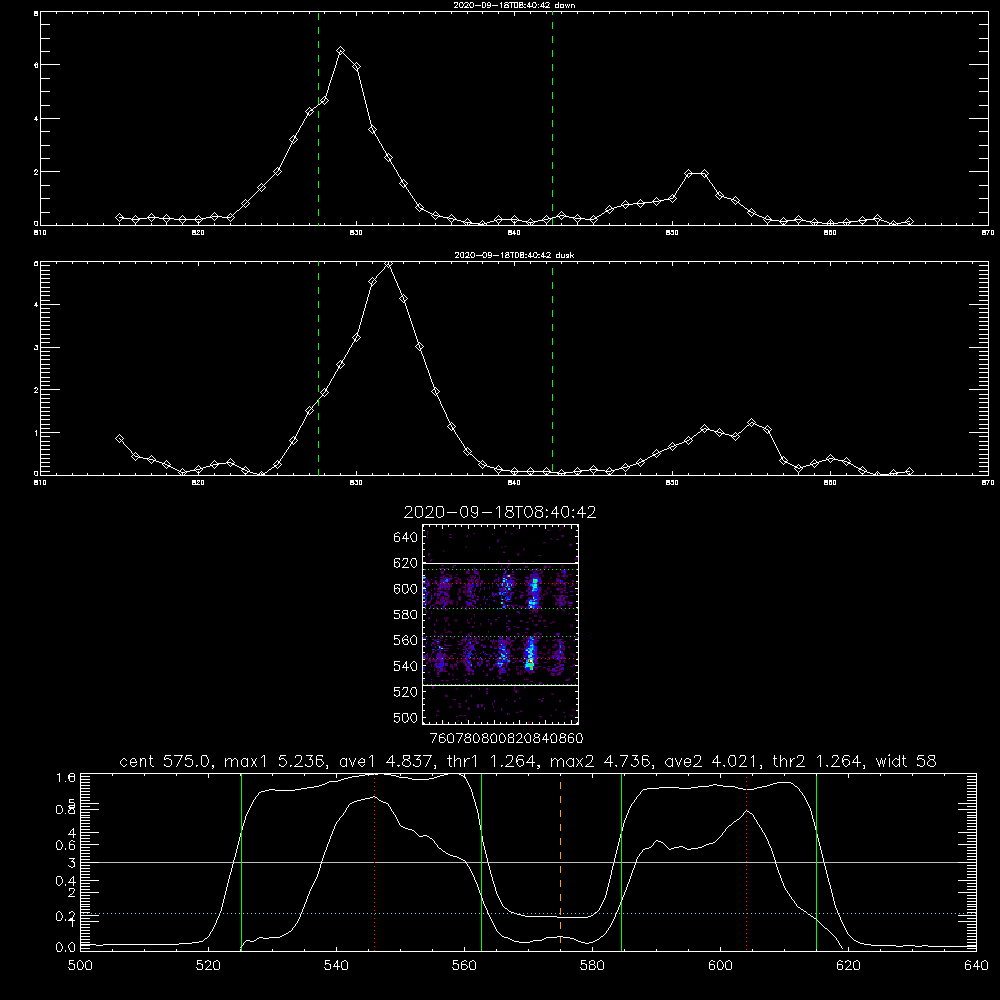Screen dimensions: 1000x1000
Task: Click the '640' label on the bottom plot x-axis
Action: click(976, 966)
